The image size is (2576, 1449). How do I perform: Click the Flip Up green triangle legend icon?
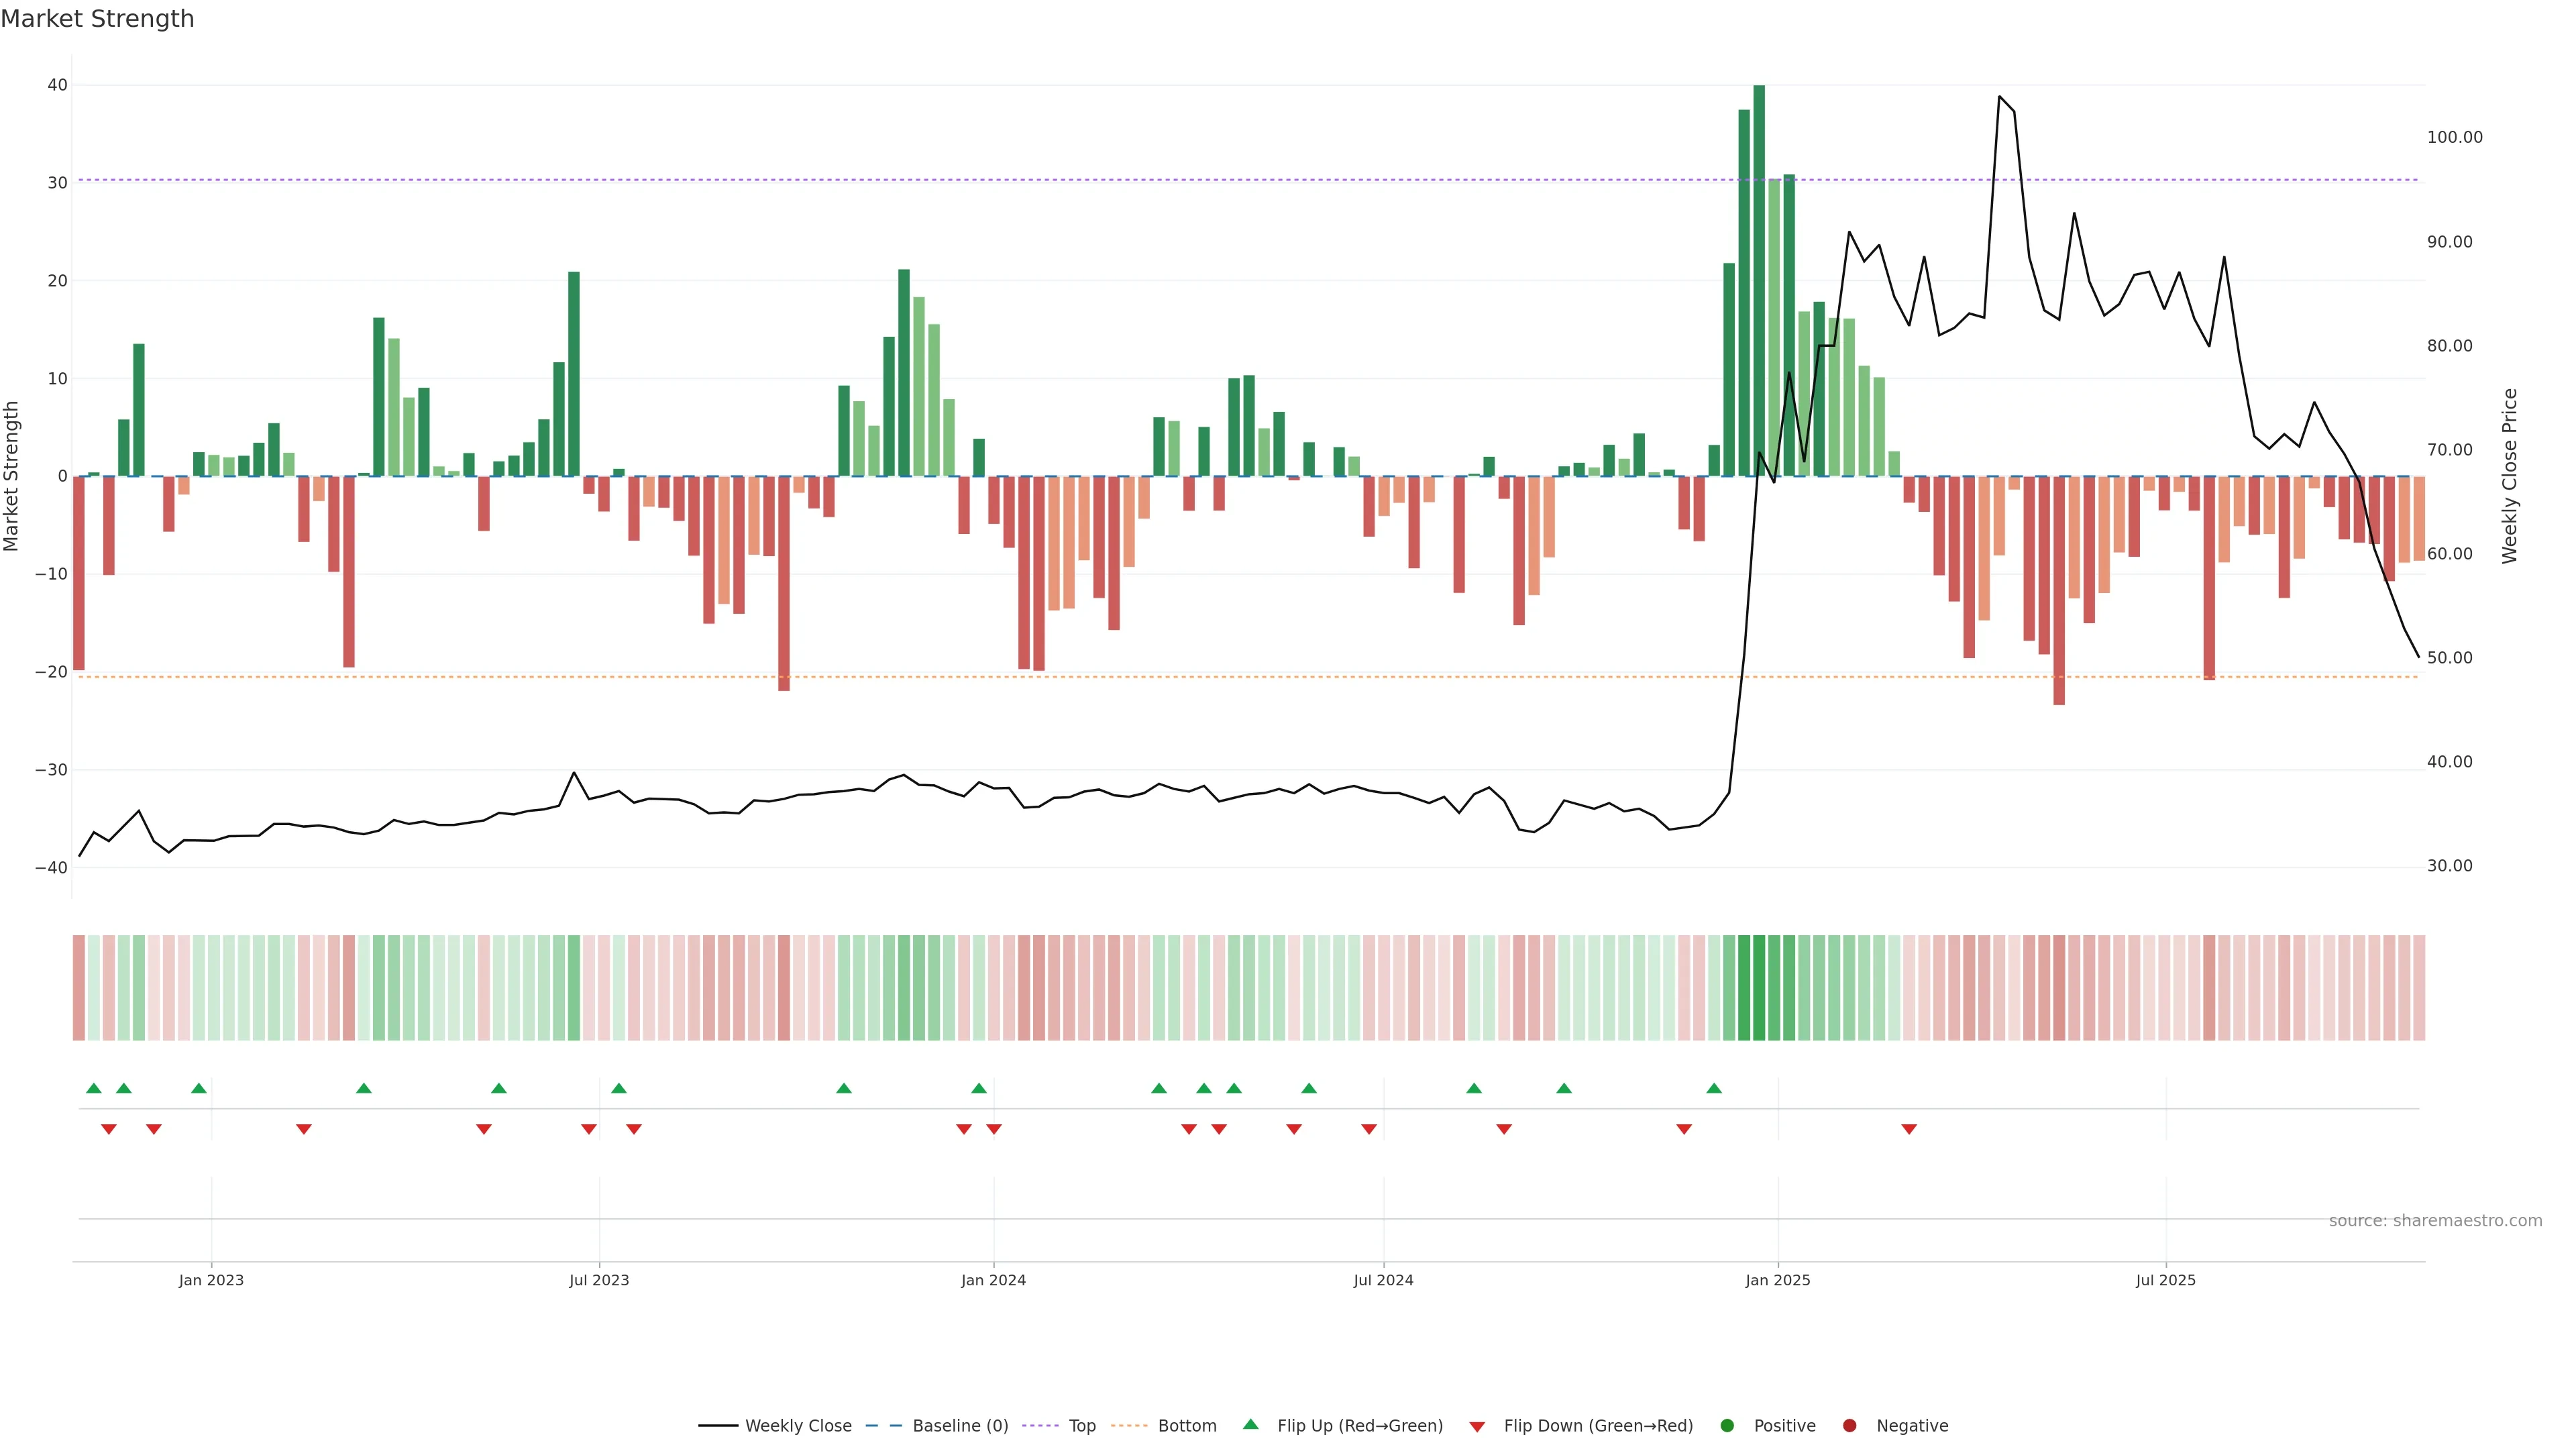(1250, 1424)
